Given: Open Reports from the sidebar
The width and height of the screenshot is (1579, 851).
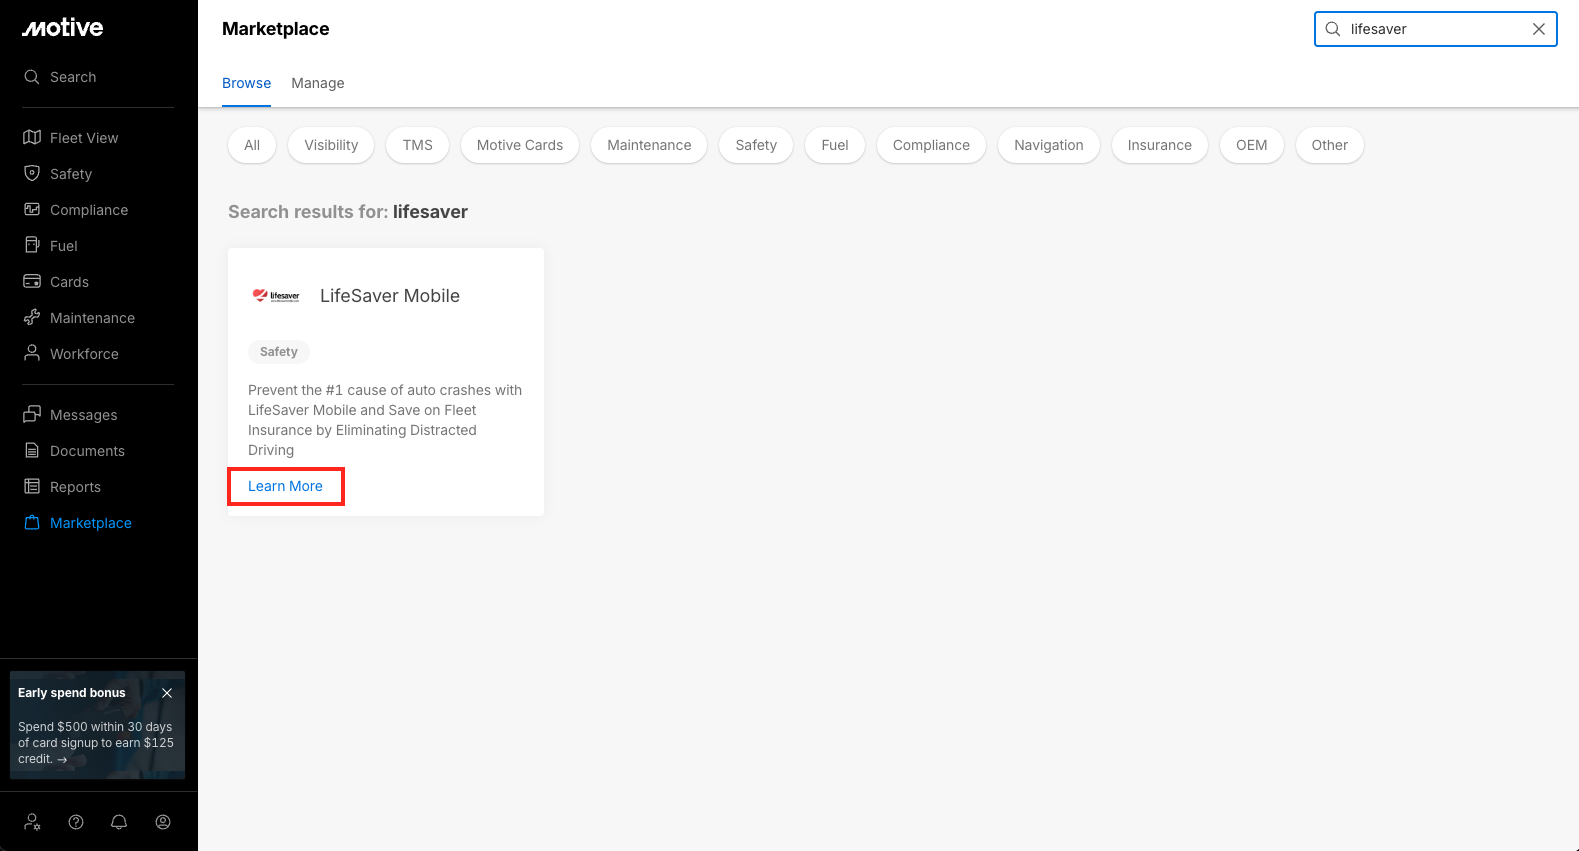Looking at the screenshot, I should (62, 487).
